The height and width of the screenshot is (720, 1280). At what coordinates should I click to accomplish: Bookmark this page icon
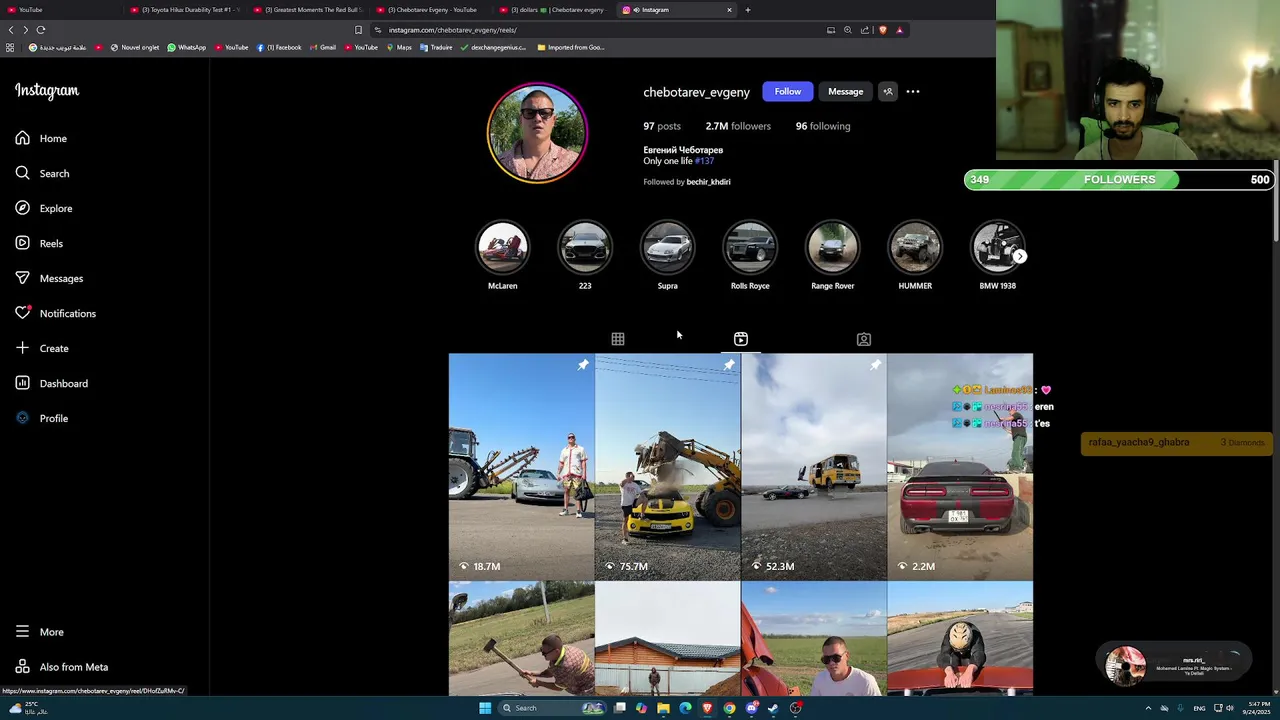point(358,30)
